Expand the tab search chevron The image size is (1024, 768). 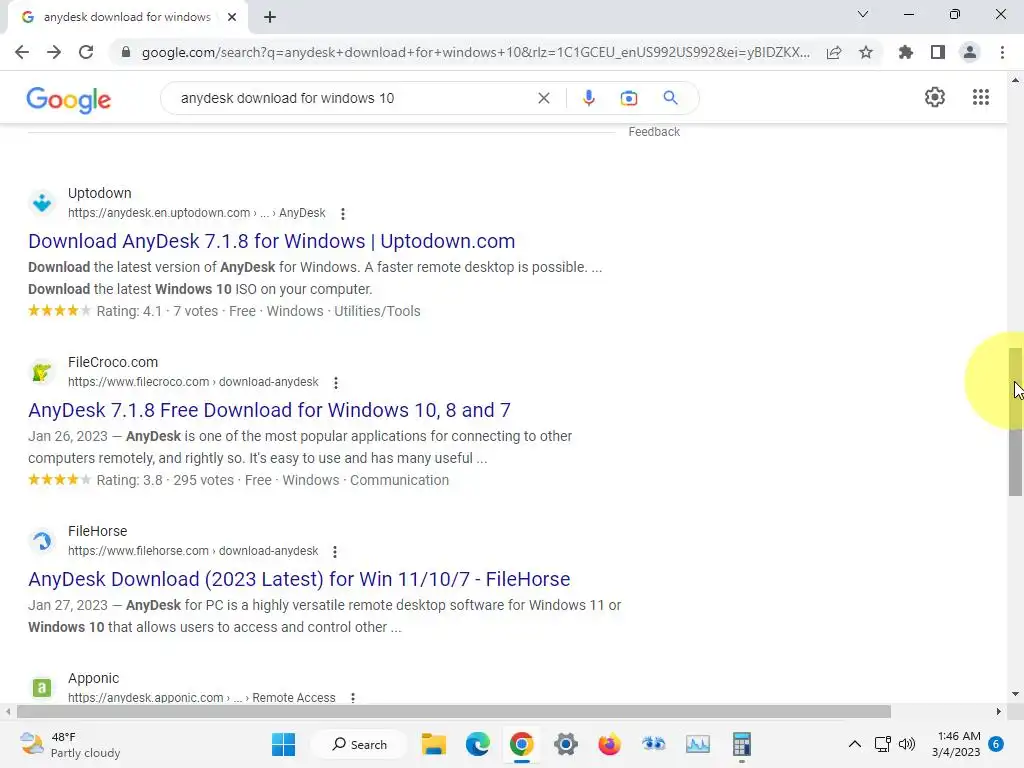click(863, 14)
